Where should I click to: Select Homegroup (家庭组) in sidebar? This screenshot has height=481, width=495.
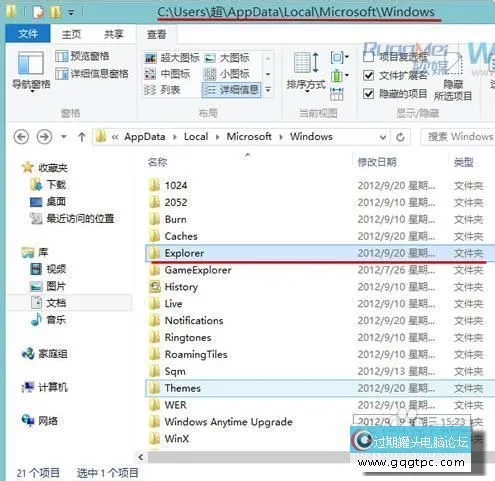point(45,354)
